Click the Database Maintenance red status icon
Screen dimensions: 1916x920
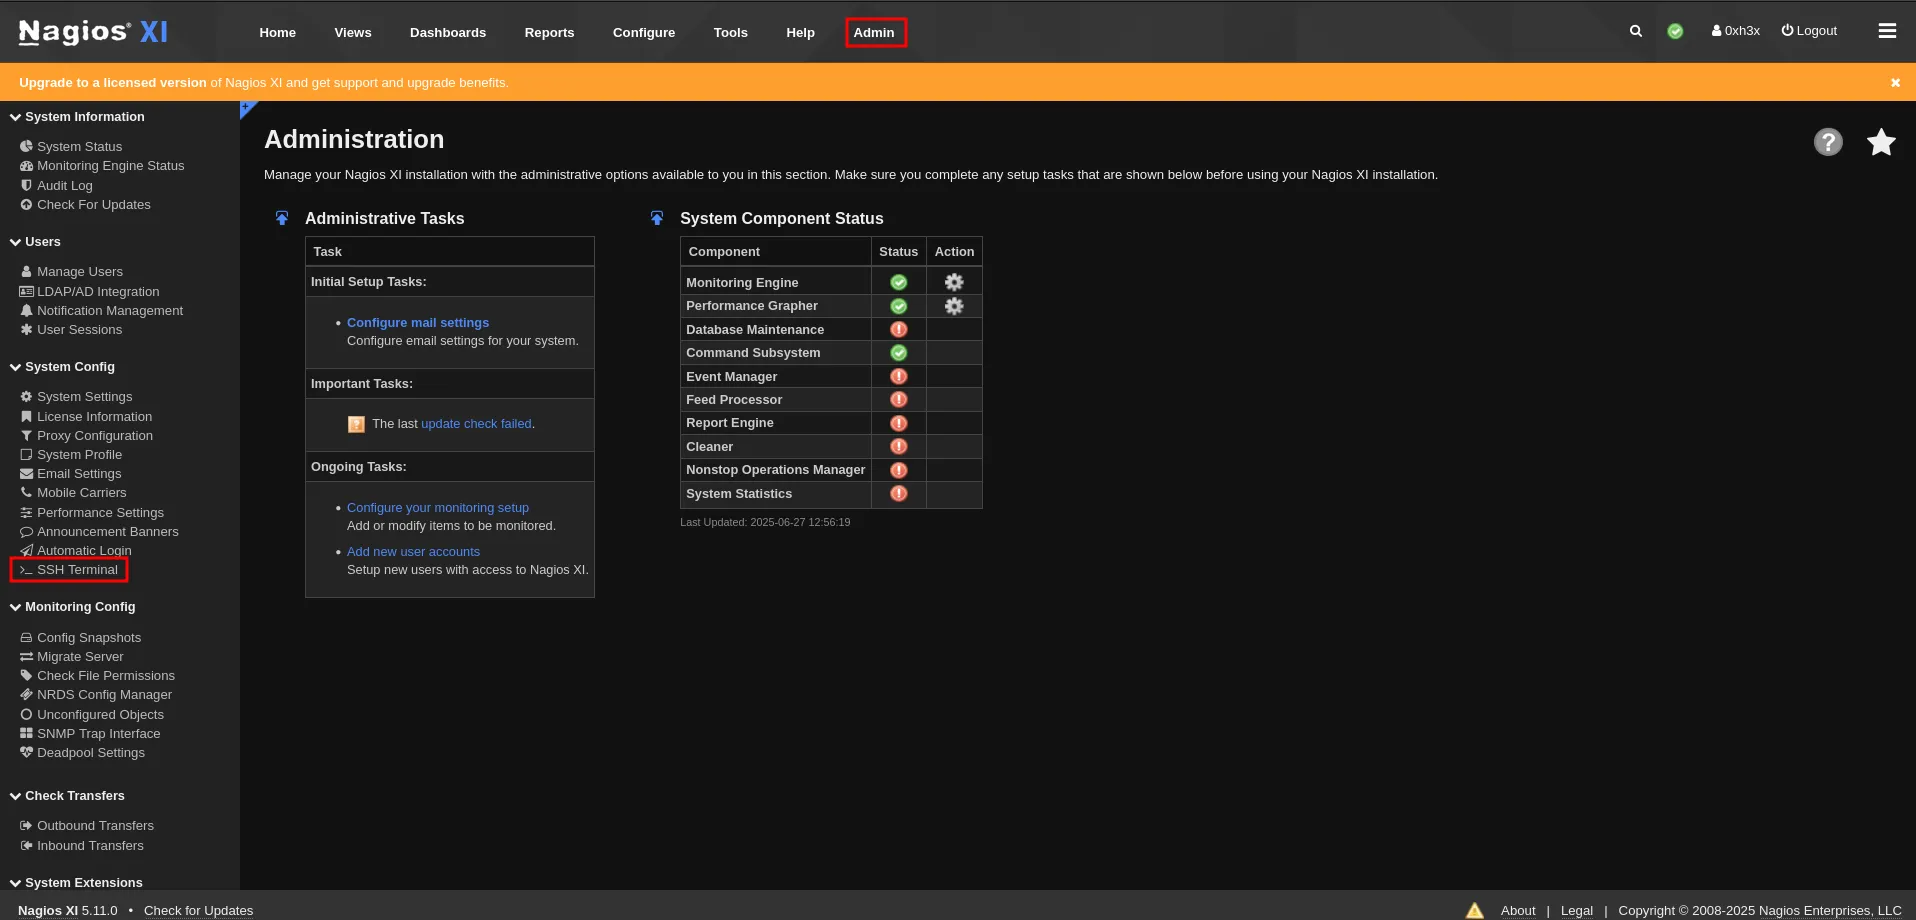coord(899,329)
